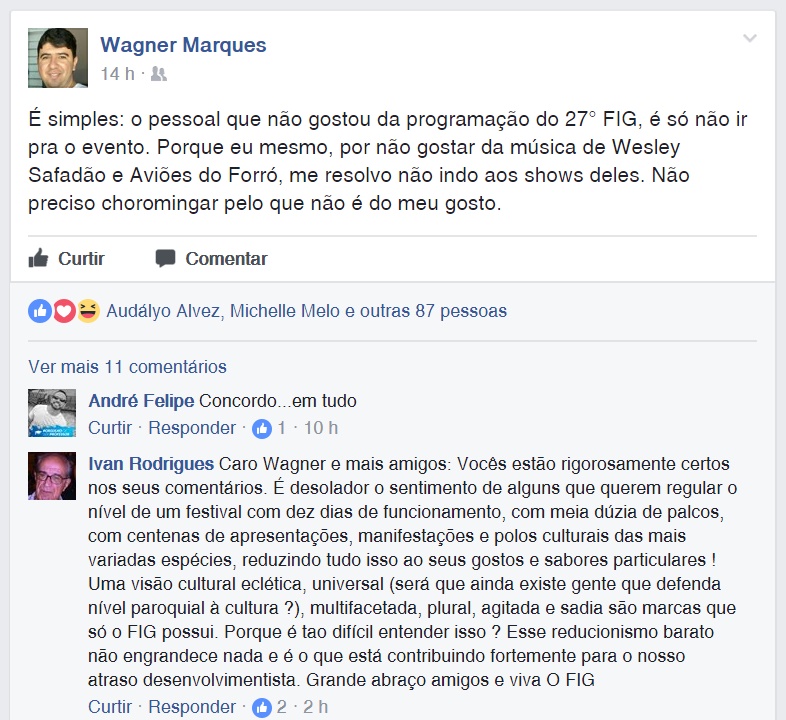Open Wagner Marques profile picture
This screenshot has height=720, width=786.
[58, 58]
